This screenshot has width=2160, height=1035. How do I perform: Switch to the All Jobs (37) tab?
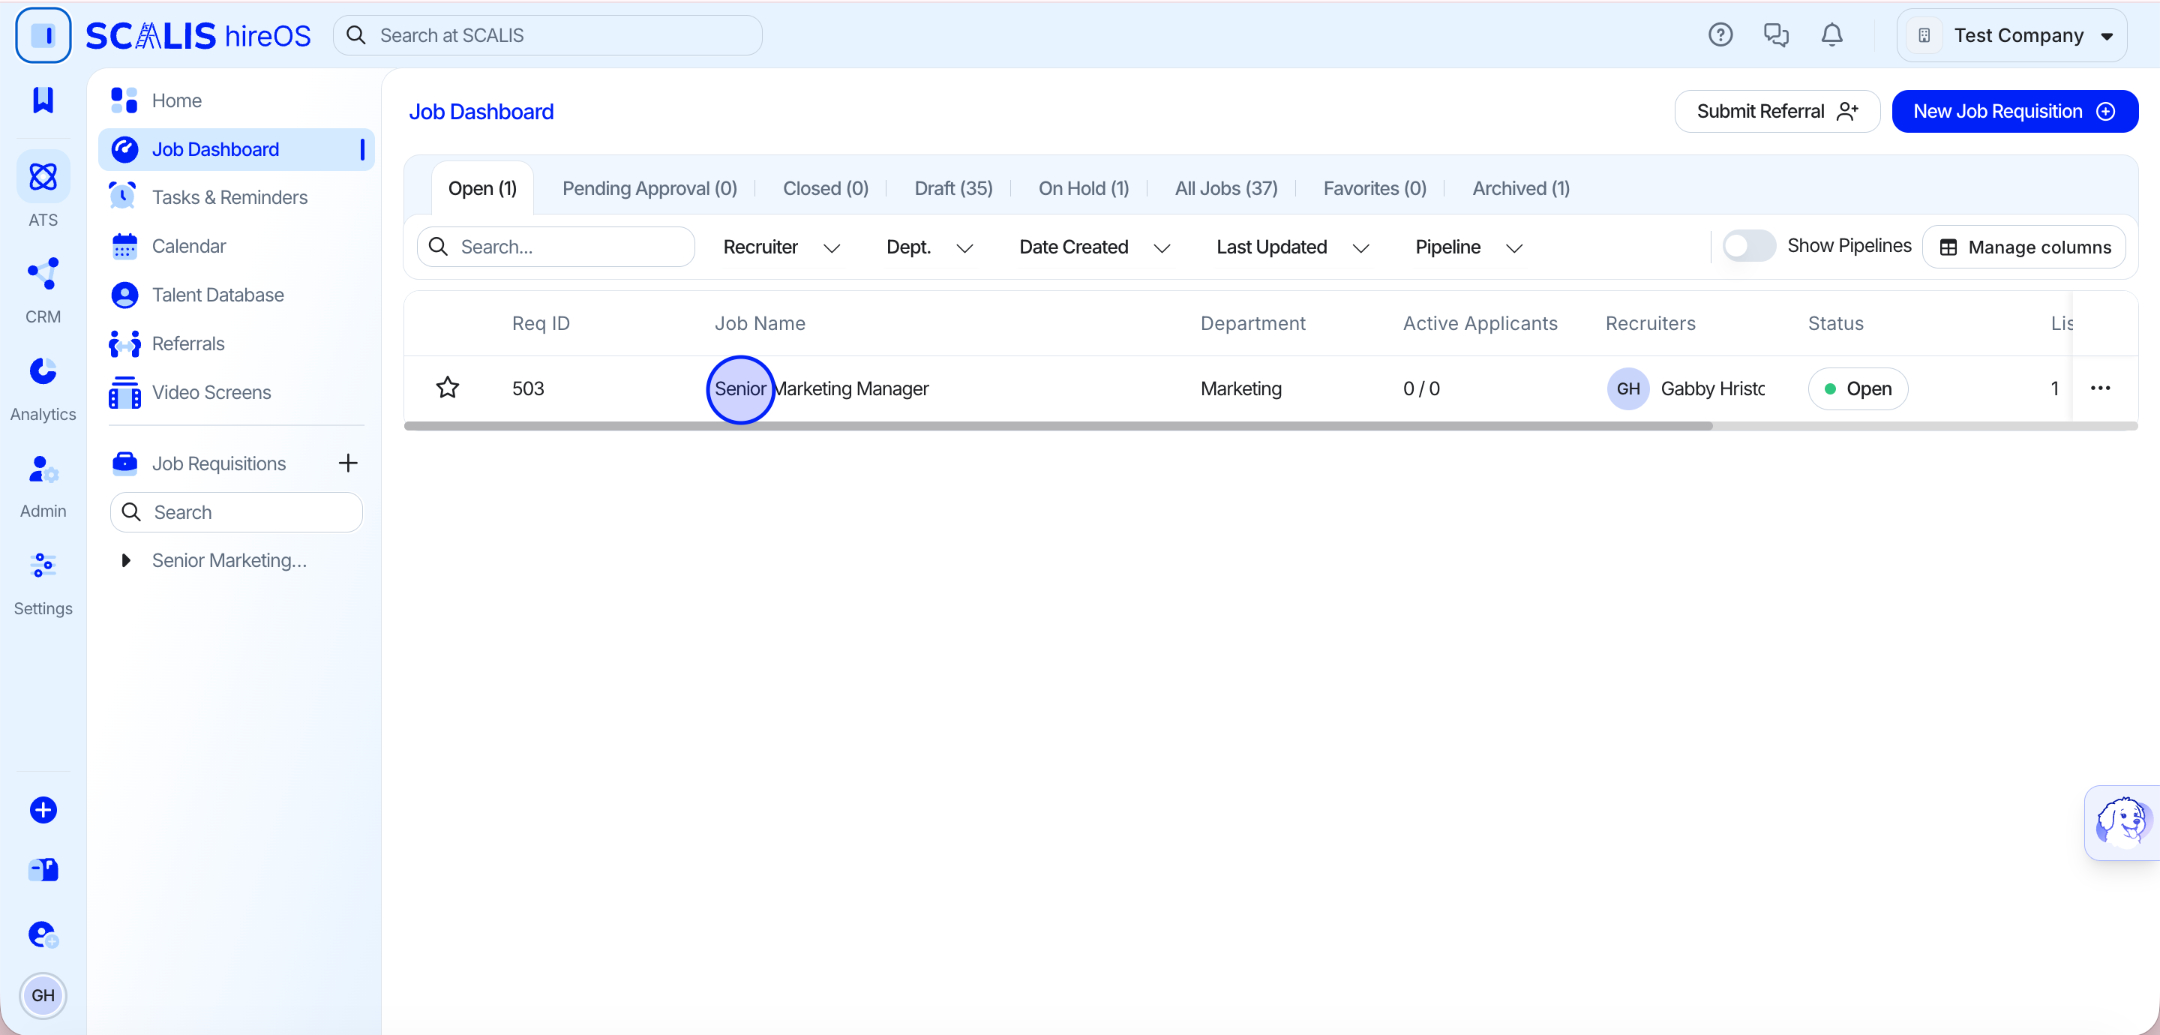(1226, 188)
